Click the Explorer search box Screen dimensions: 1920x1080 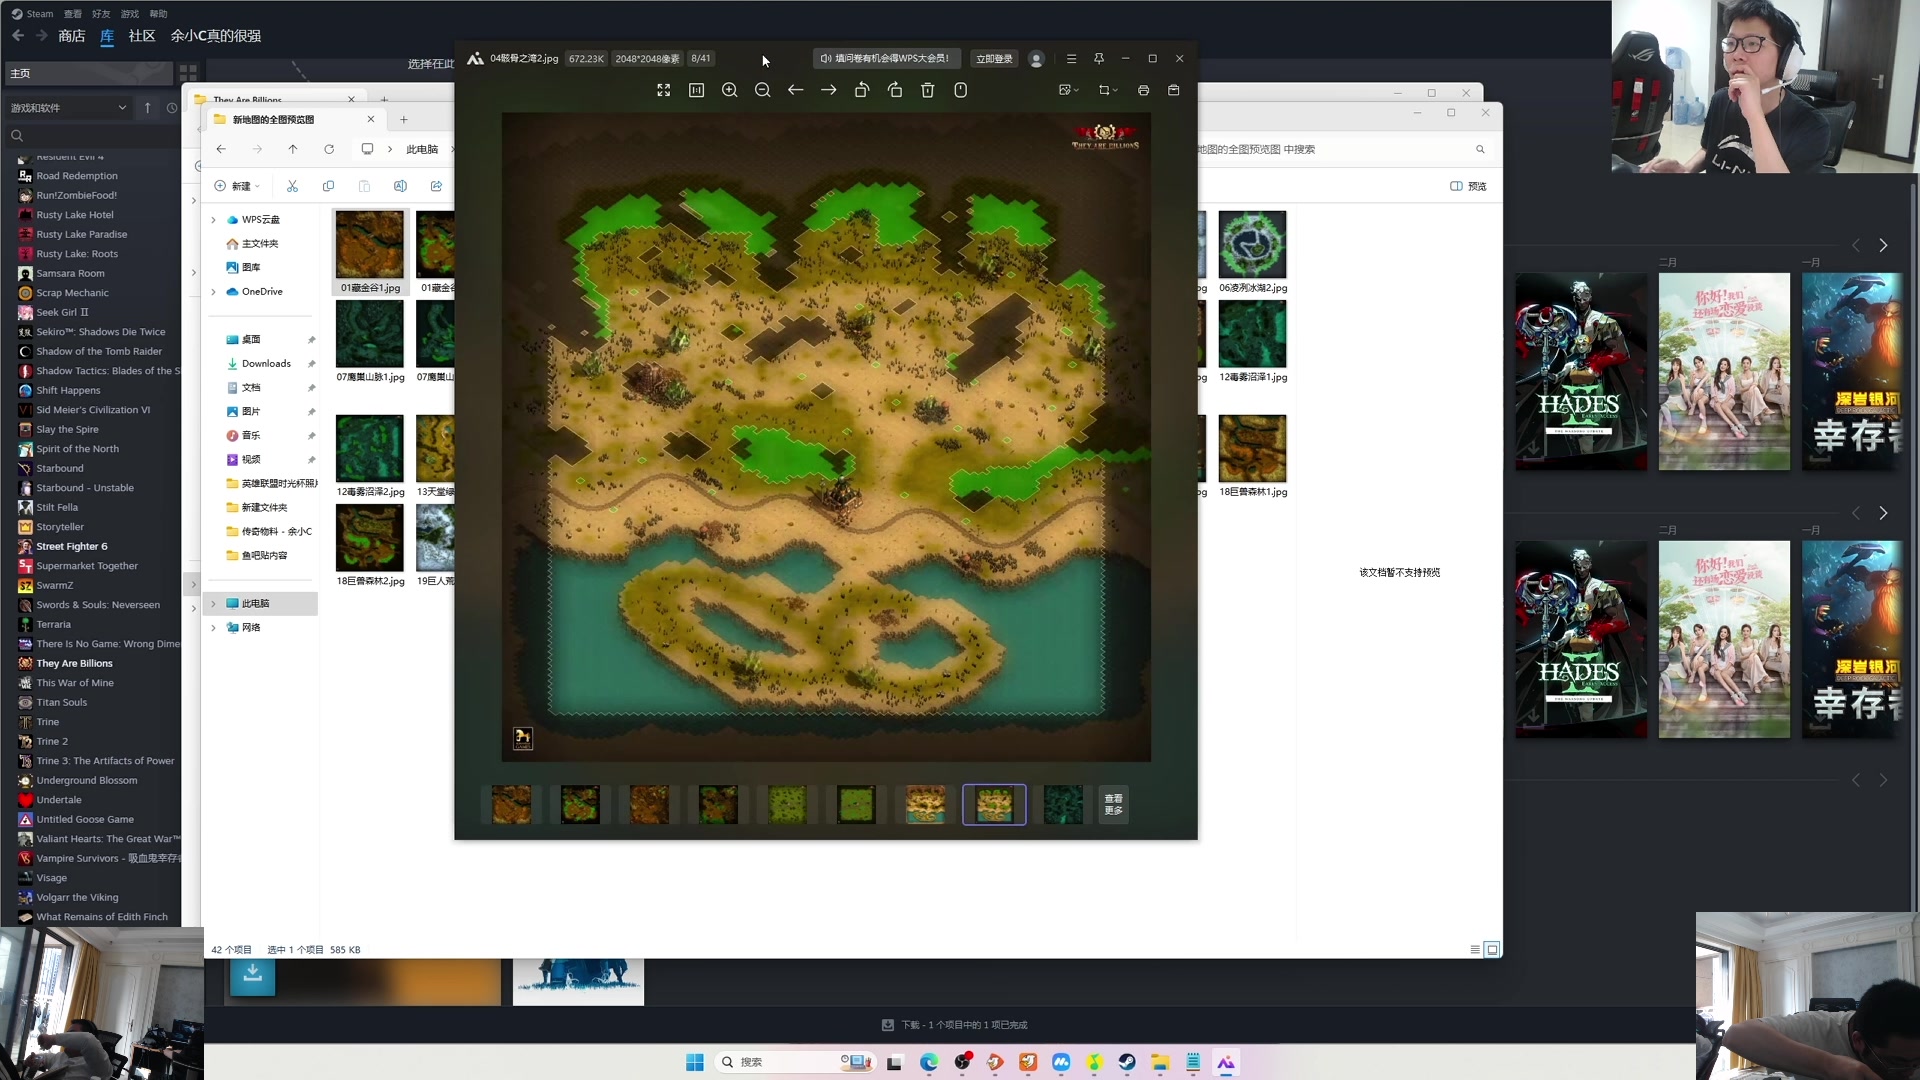[x=1340, y=149]
